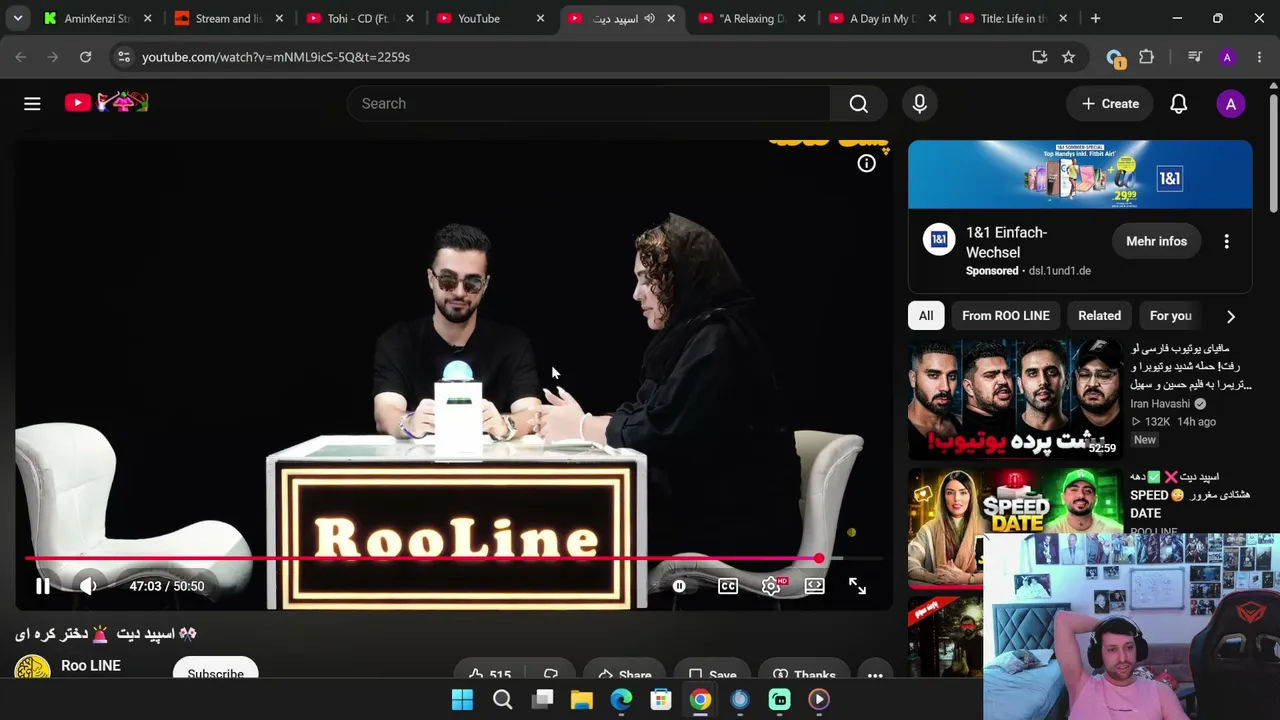Show the video info card icon
This screenshot has height=720, width=1280.
coord(866,163)
